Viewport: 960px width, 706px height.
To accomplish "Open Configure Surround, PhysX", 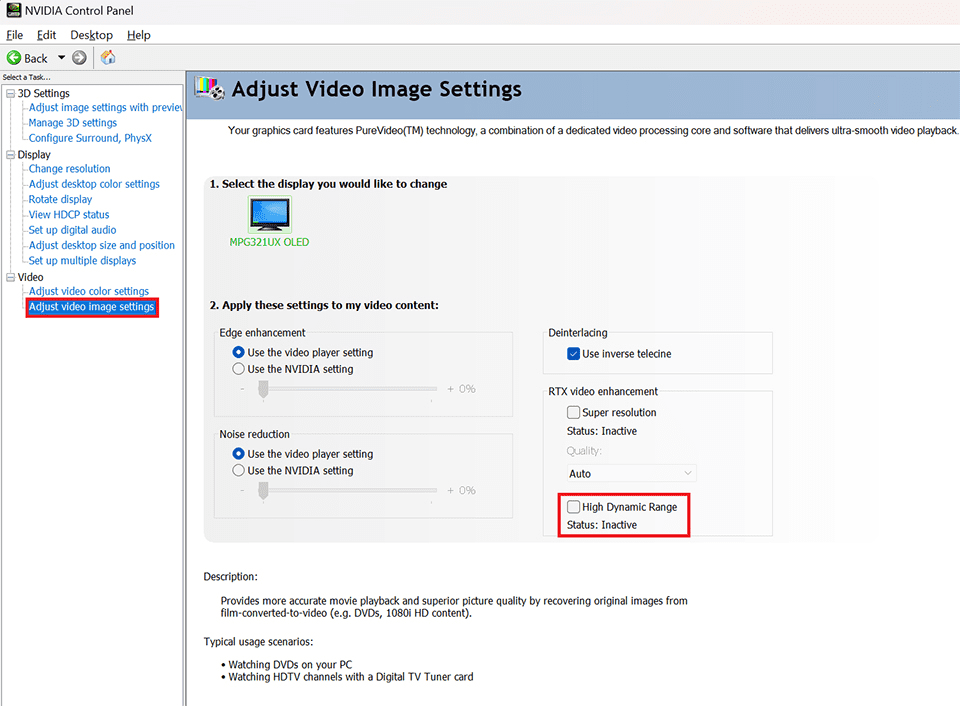I will 90,138.
